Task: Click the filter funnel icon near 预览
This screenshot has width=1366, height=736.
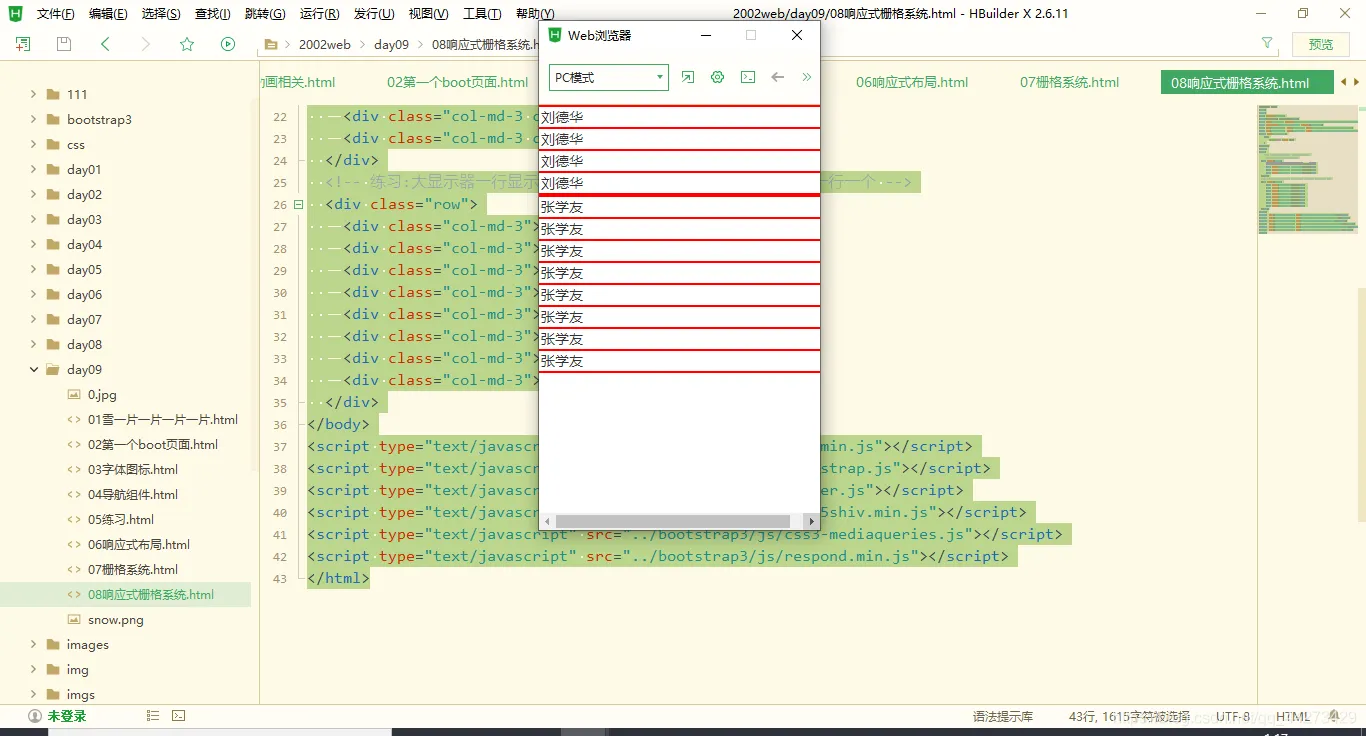Action: [1267, 44]
